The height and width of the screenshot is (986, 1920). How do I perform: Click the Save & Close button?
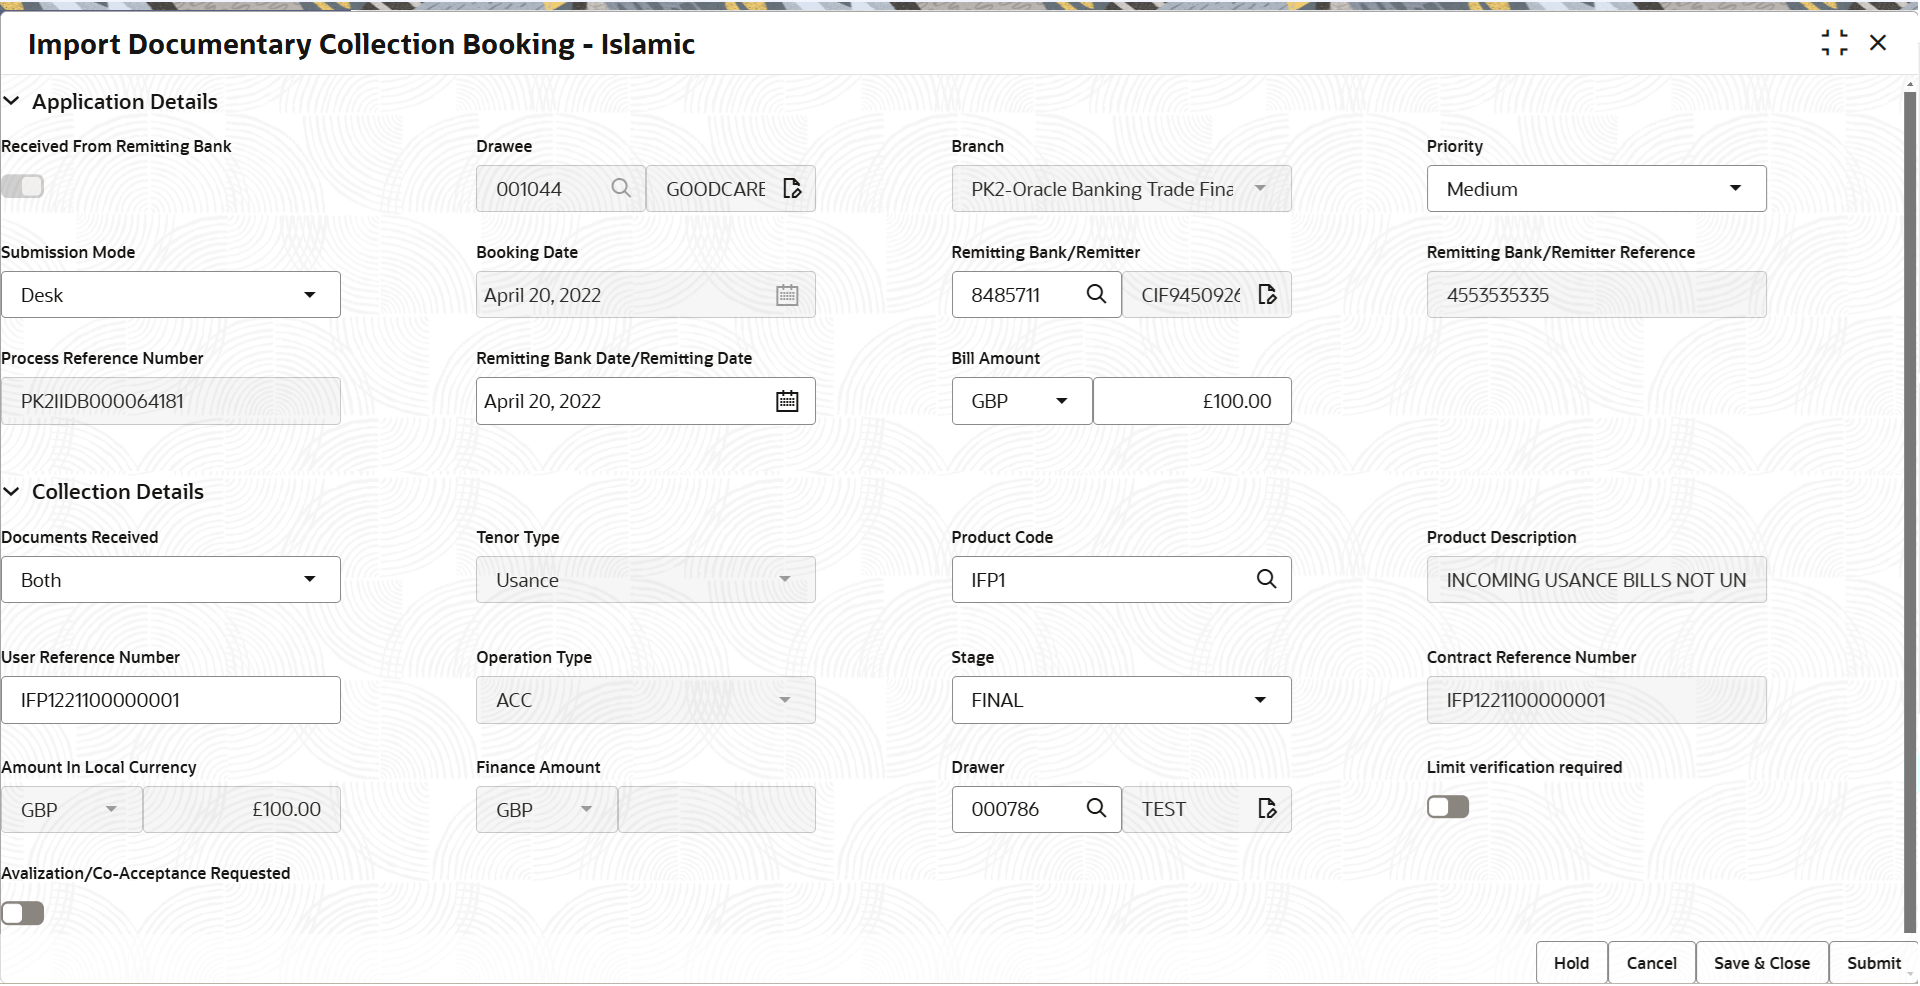[x=1761, y=963]
